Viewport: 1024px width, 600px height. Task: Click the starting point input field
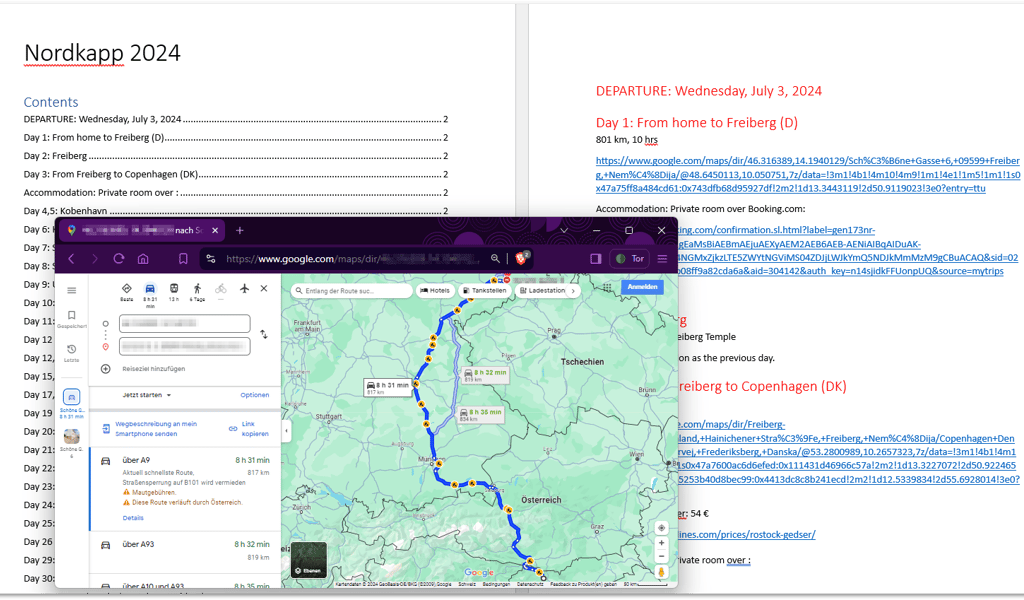[x=185, y=323]
